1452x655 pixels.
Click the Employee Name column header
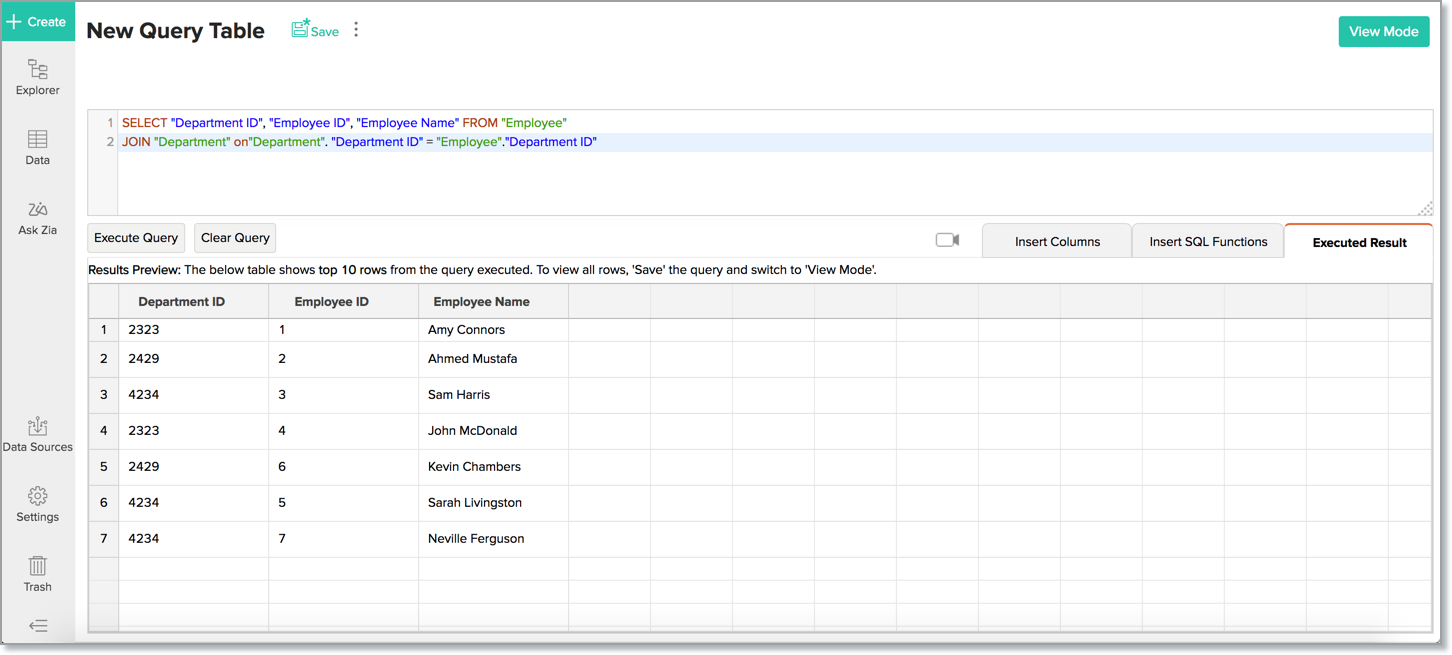pos(481,301)
